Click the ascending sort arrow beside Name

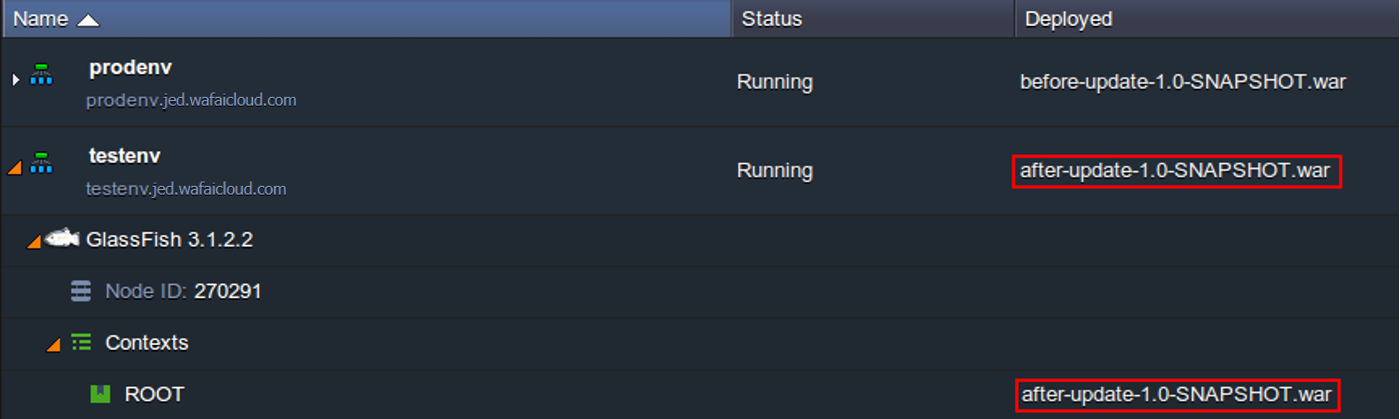point(88,19)
